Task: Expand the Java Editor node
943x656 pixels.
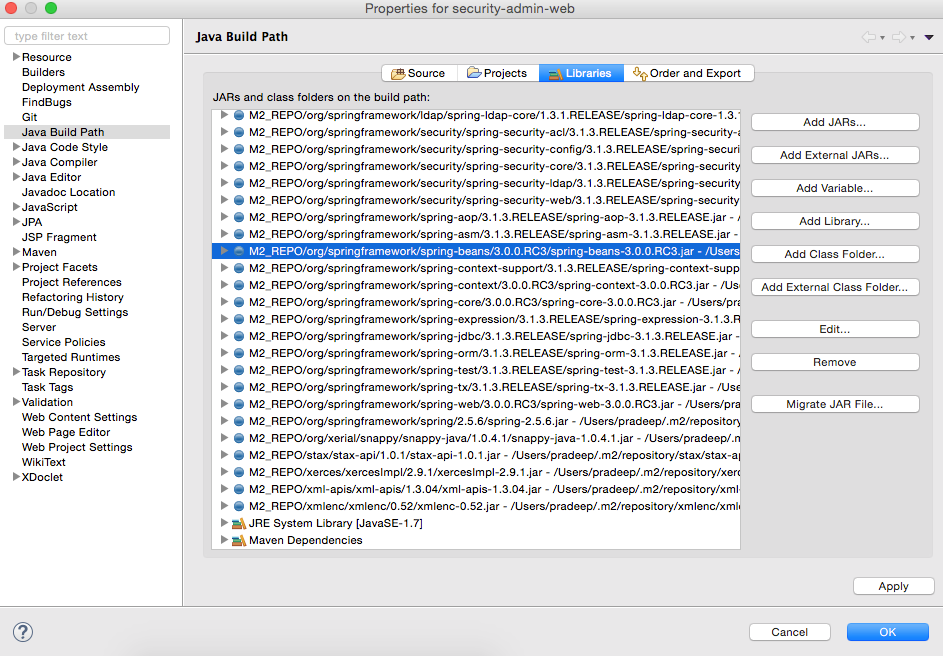Action: (x=16, y=177)
